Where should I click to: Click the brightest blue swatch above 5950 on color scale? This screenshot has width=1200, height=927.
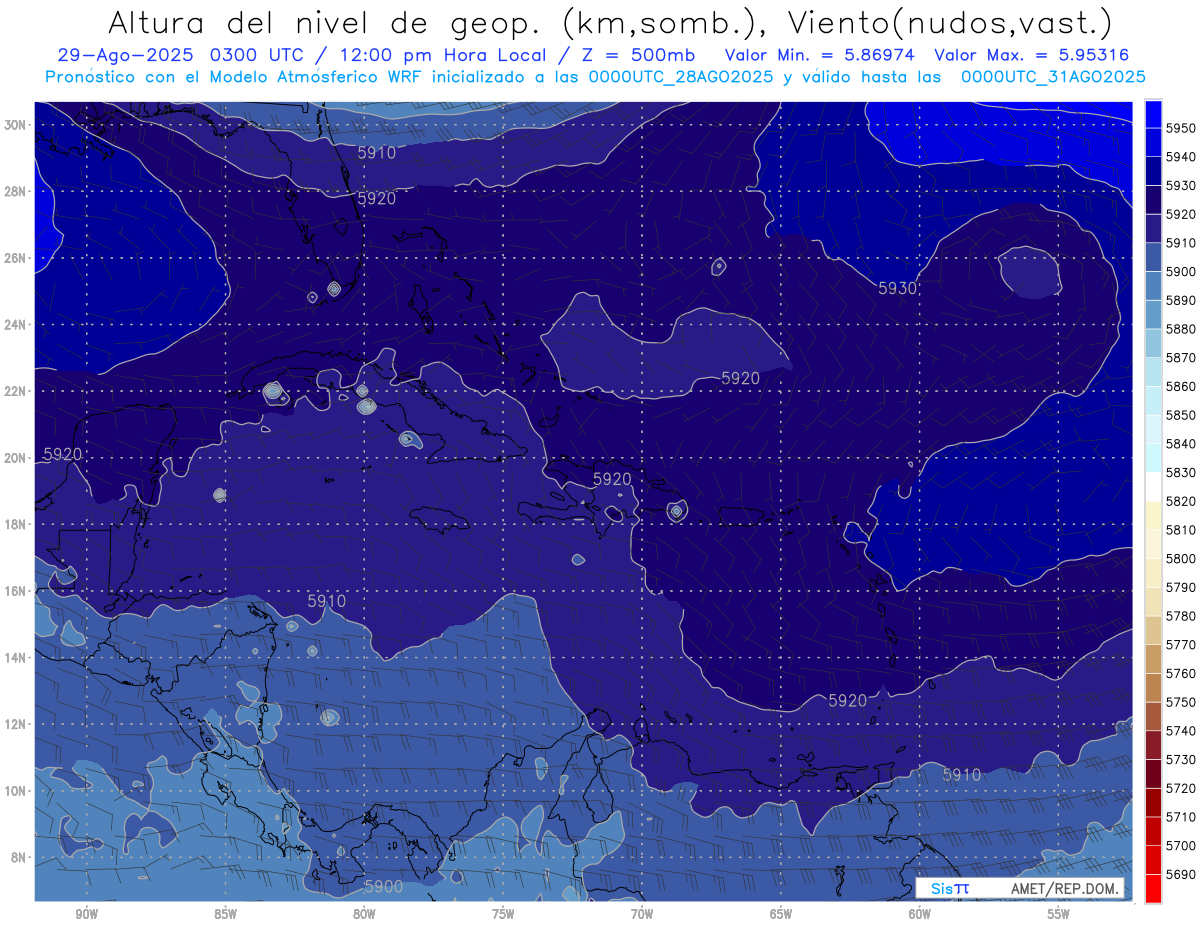tap(1153, 113)
